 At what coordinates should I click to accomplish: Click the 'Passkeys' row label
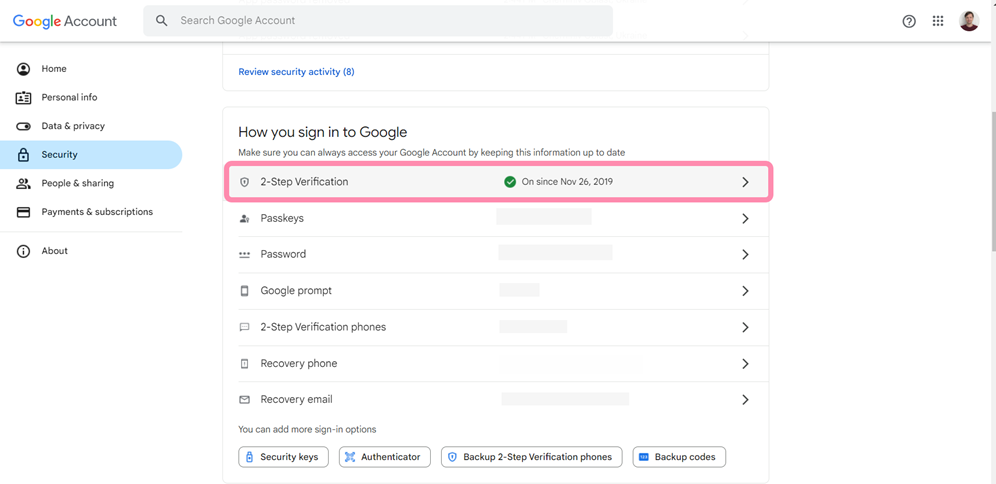(x=282, y=218)
